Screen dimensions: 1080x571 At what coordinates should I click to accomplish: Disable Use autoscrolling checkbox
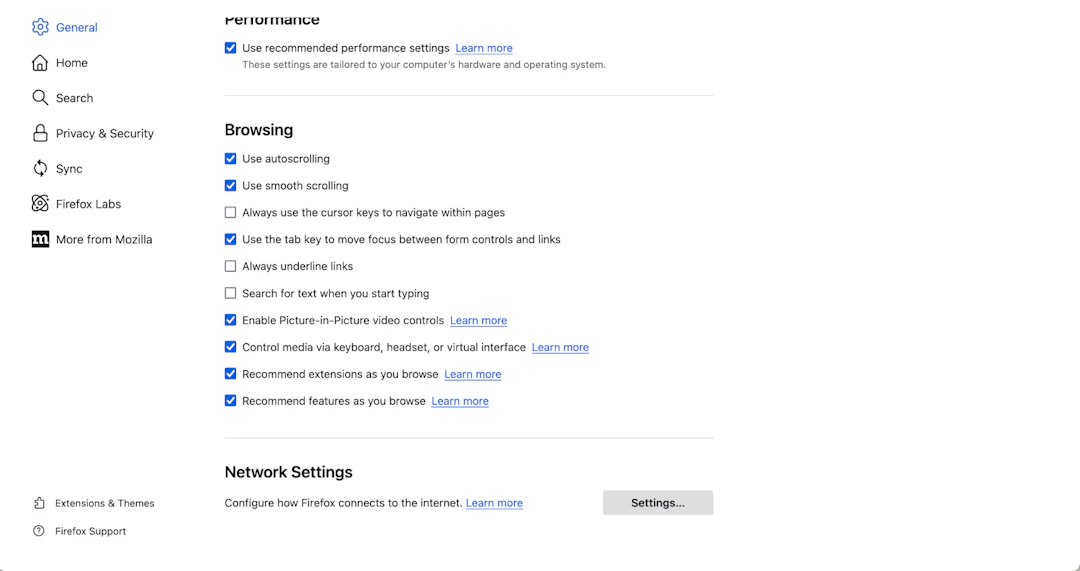click(x=230, y=158)
